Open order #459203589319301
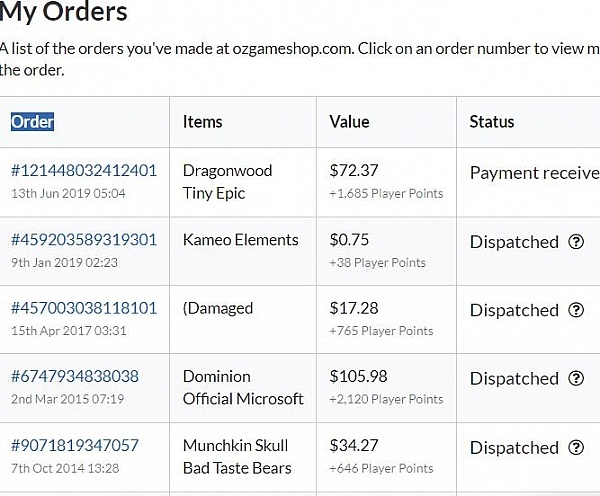Image resolution: width=600 pixels, height=496 pixels. [84, 240]
